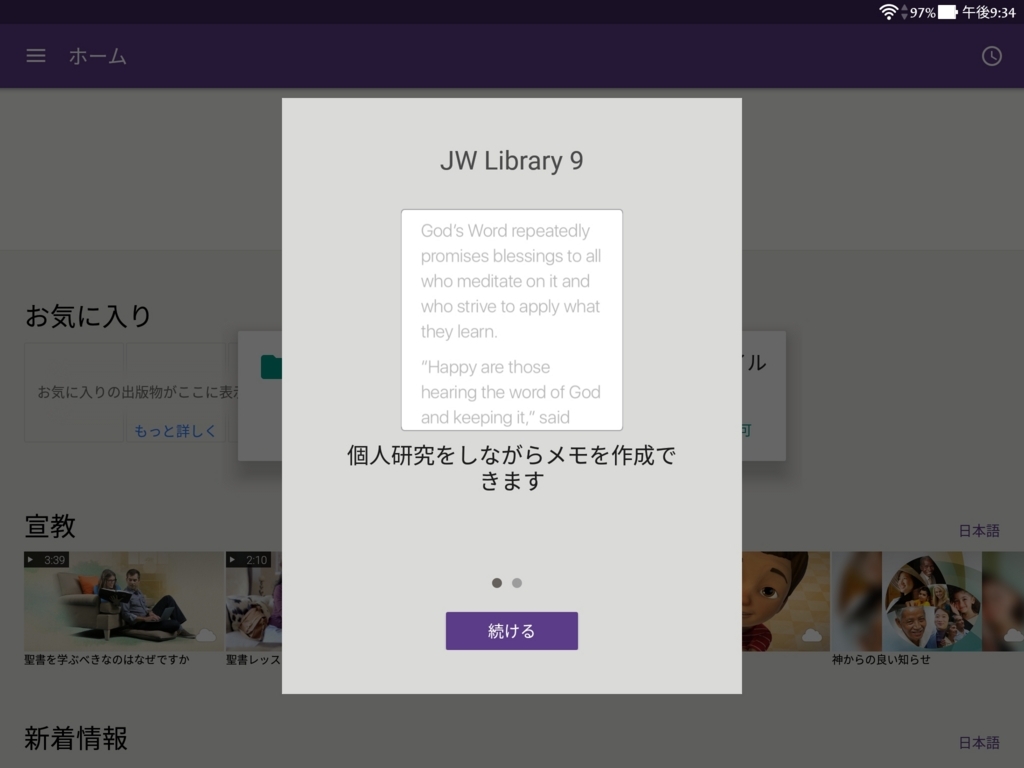Click the 新着情報 section heading

pyautogui.click(x=76, y=739)
